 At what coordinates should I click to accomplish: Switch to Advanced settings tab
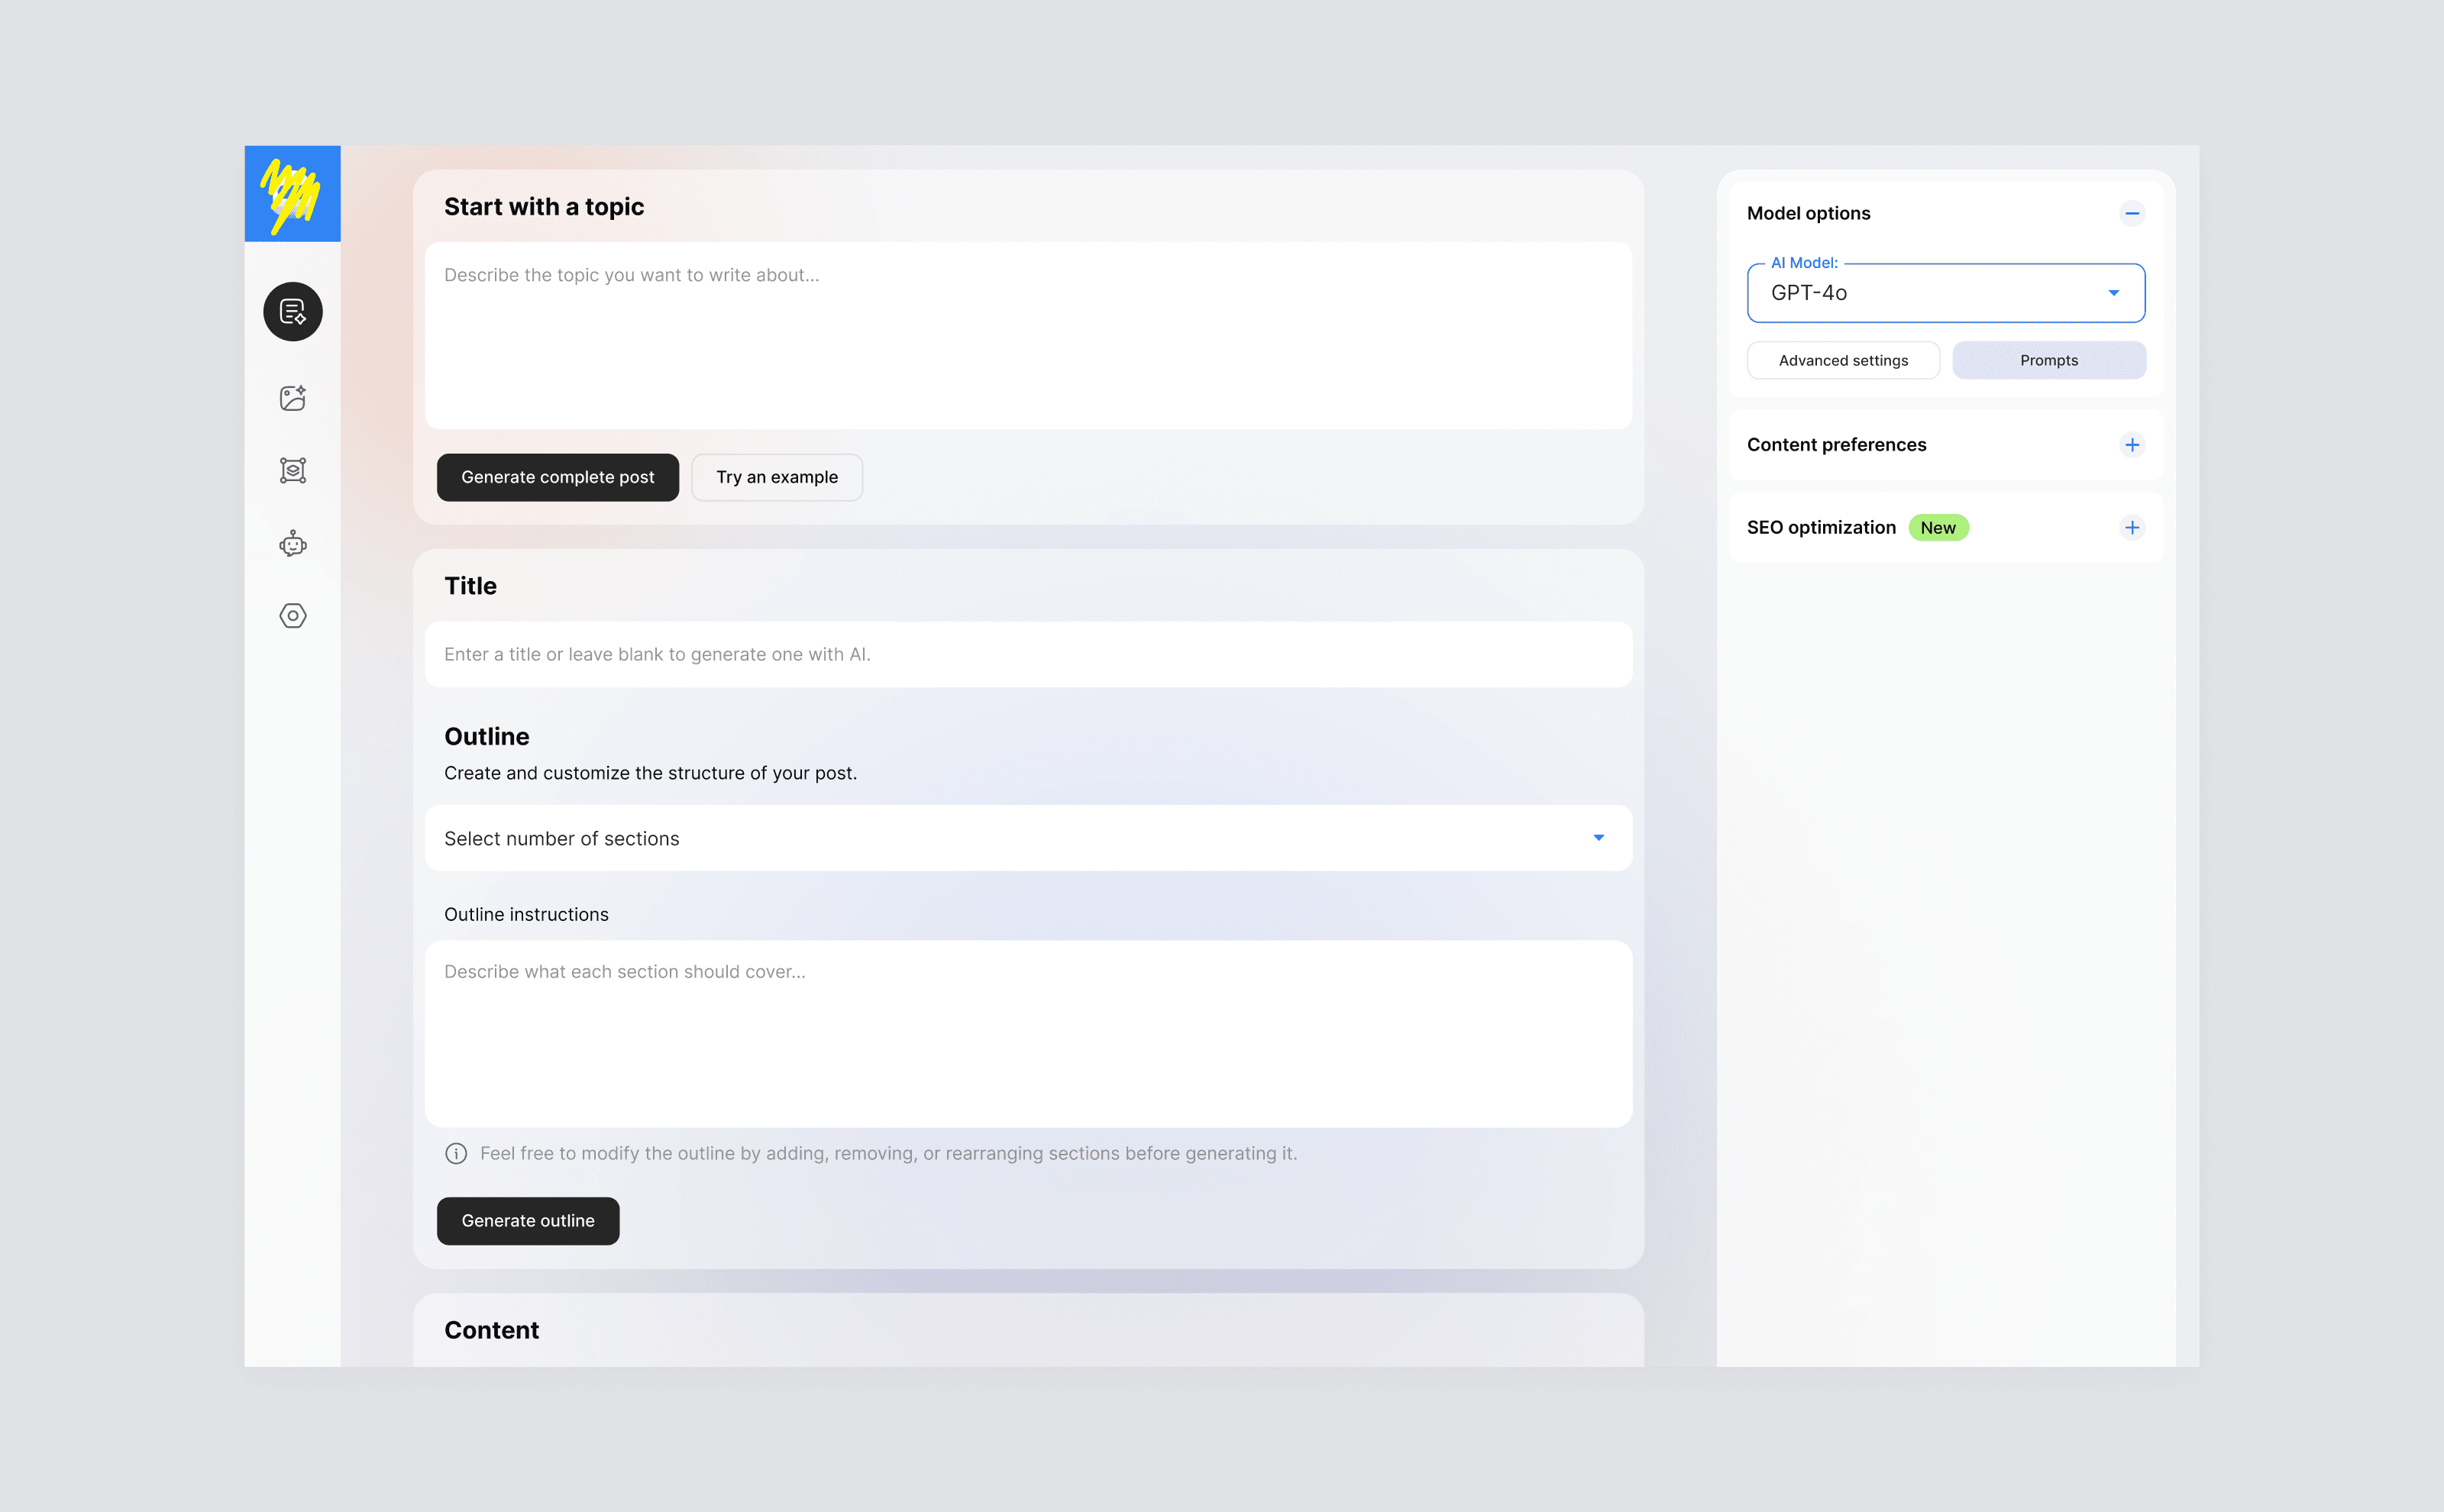pyautogui.click(x=1842, y=360)
